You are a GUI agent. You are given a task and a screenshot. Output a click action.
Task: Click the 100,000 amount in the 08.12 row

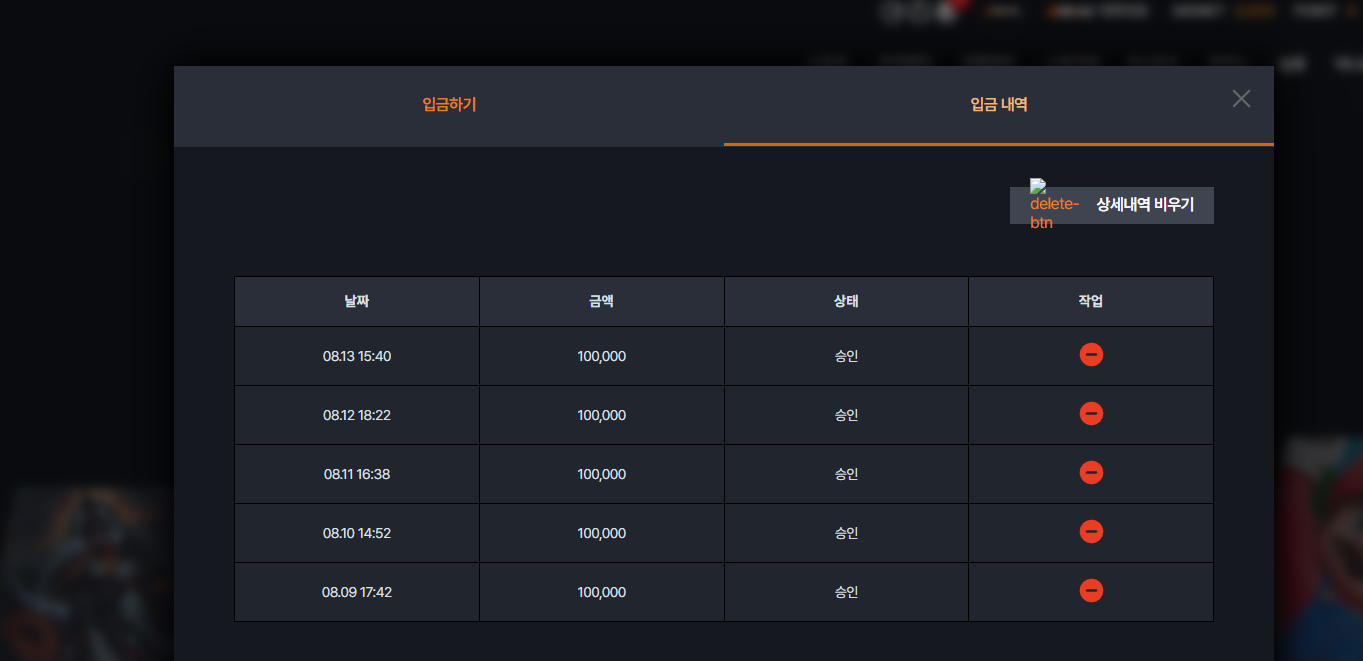[x=602, y=415]
